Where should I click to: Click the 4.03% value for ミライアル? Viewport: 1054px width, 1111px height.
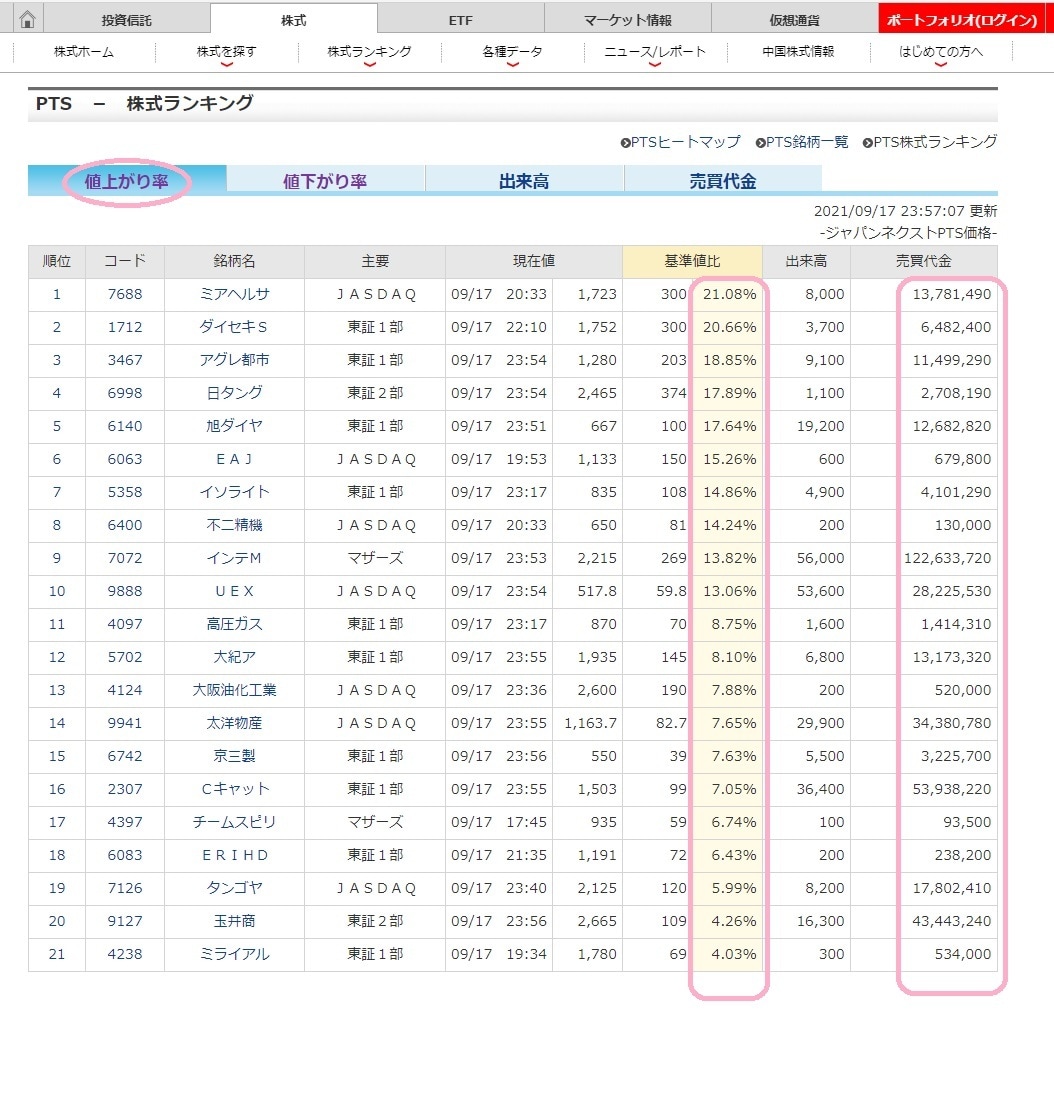click(734, 954)
